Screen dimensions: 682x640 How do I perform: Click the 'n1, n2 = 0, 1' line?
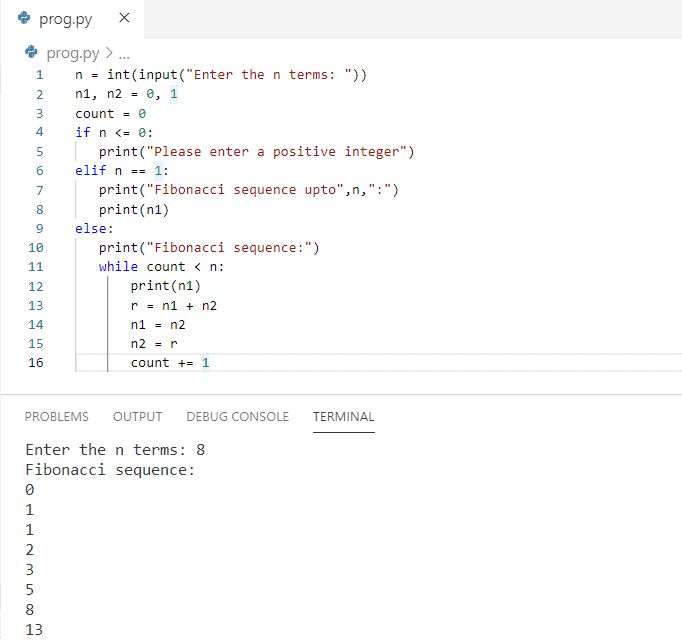[126, 94]
